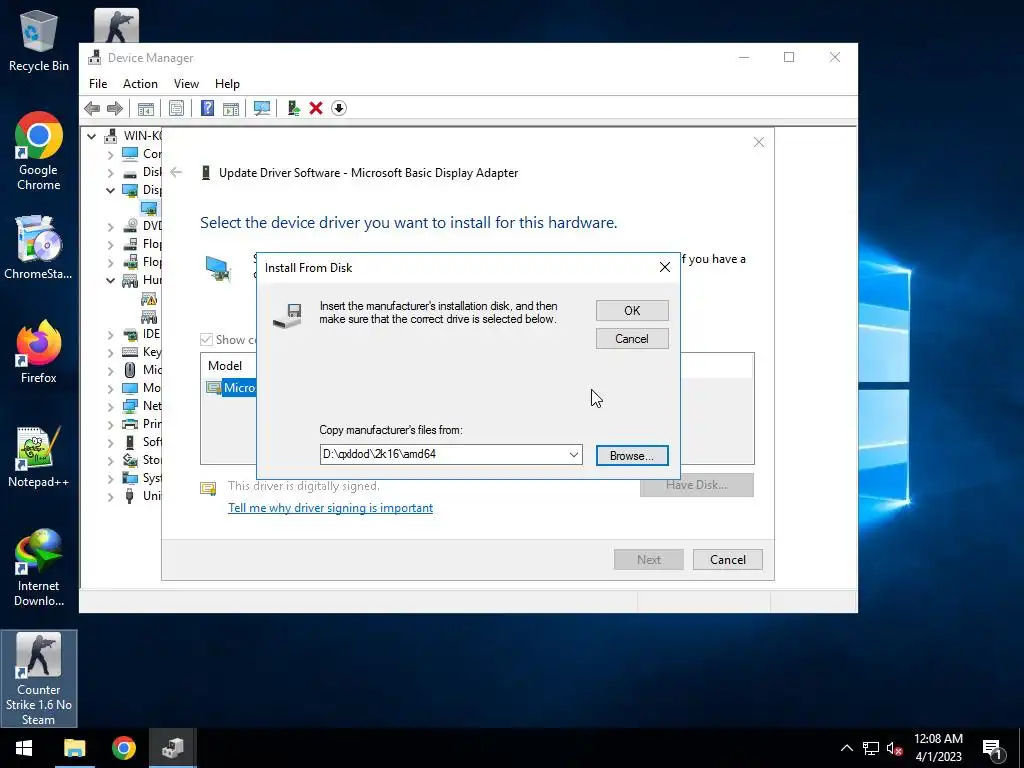The image size is (1024, 768).
Task: Click the network icon in system tray
Action: point(871,748)
